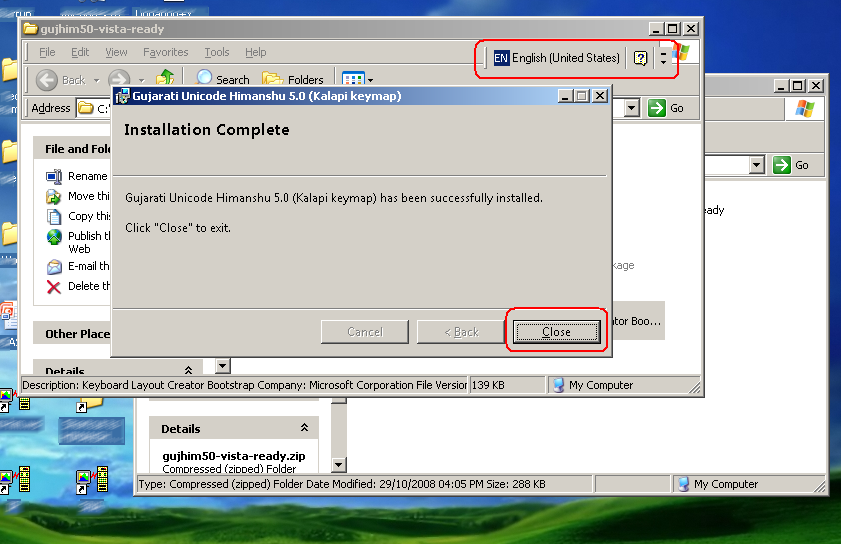Close the installer dialog with title X
This screenshot has width=841, height=544.
pos(600,96)
